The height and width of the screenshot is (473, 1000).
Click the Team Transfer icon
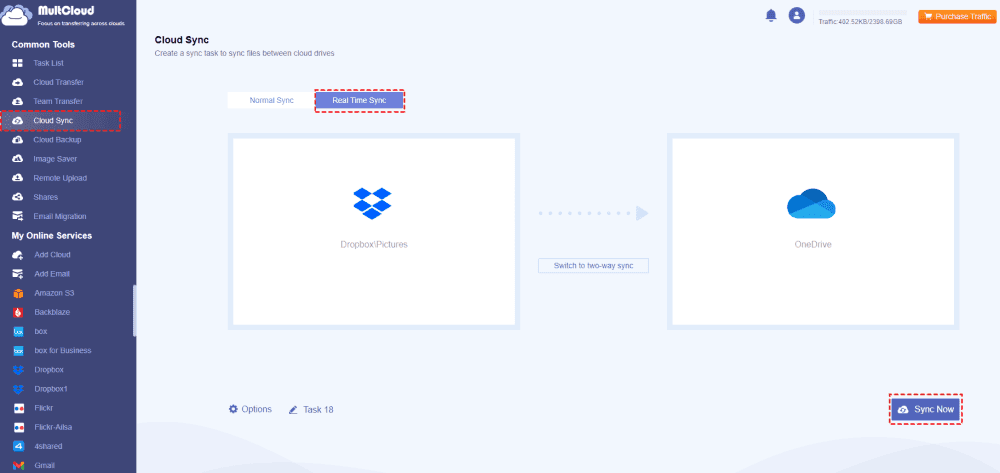pyautogui.click(x=18, y=101)
